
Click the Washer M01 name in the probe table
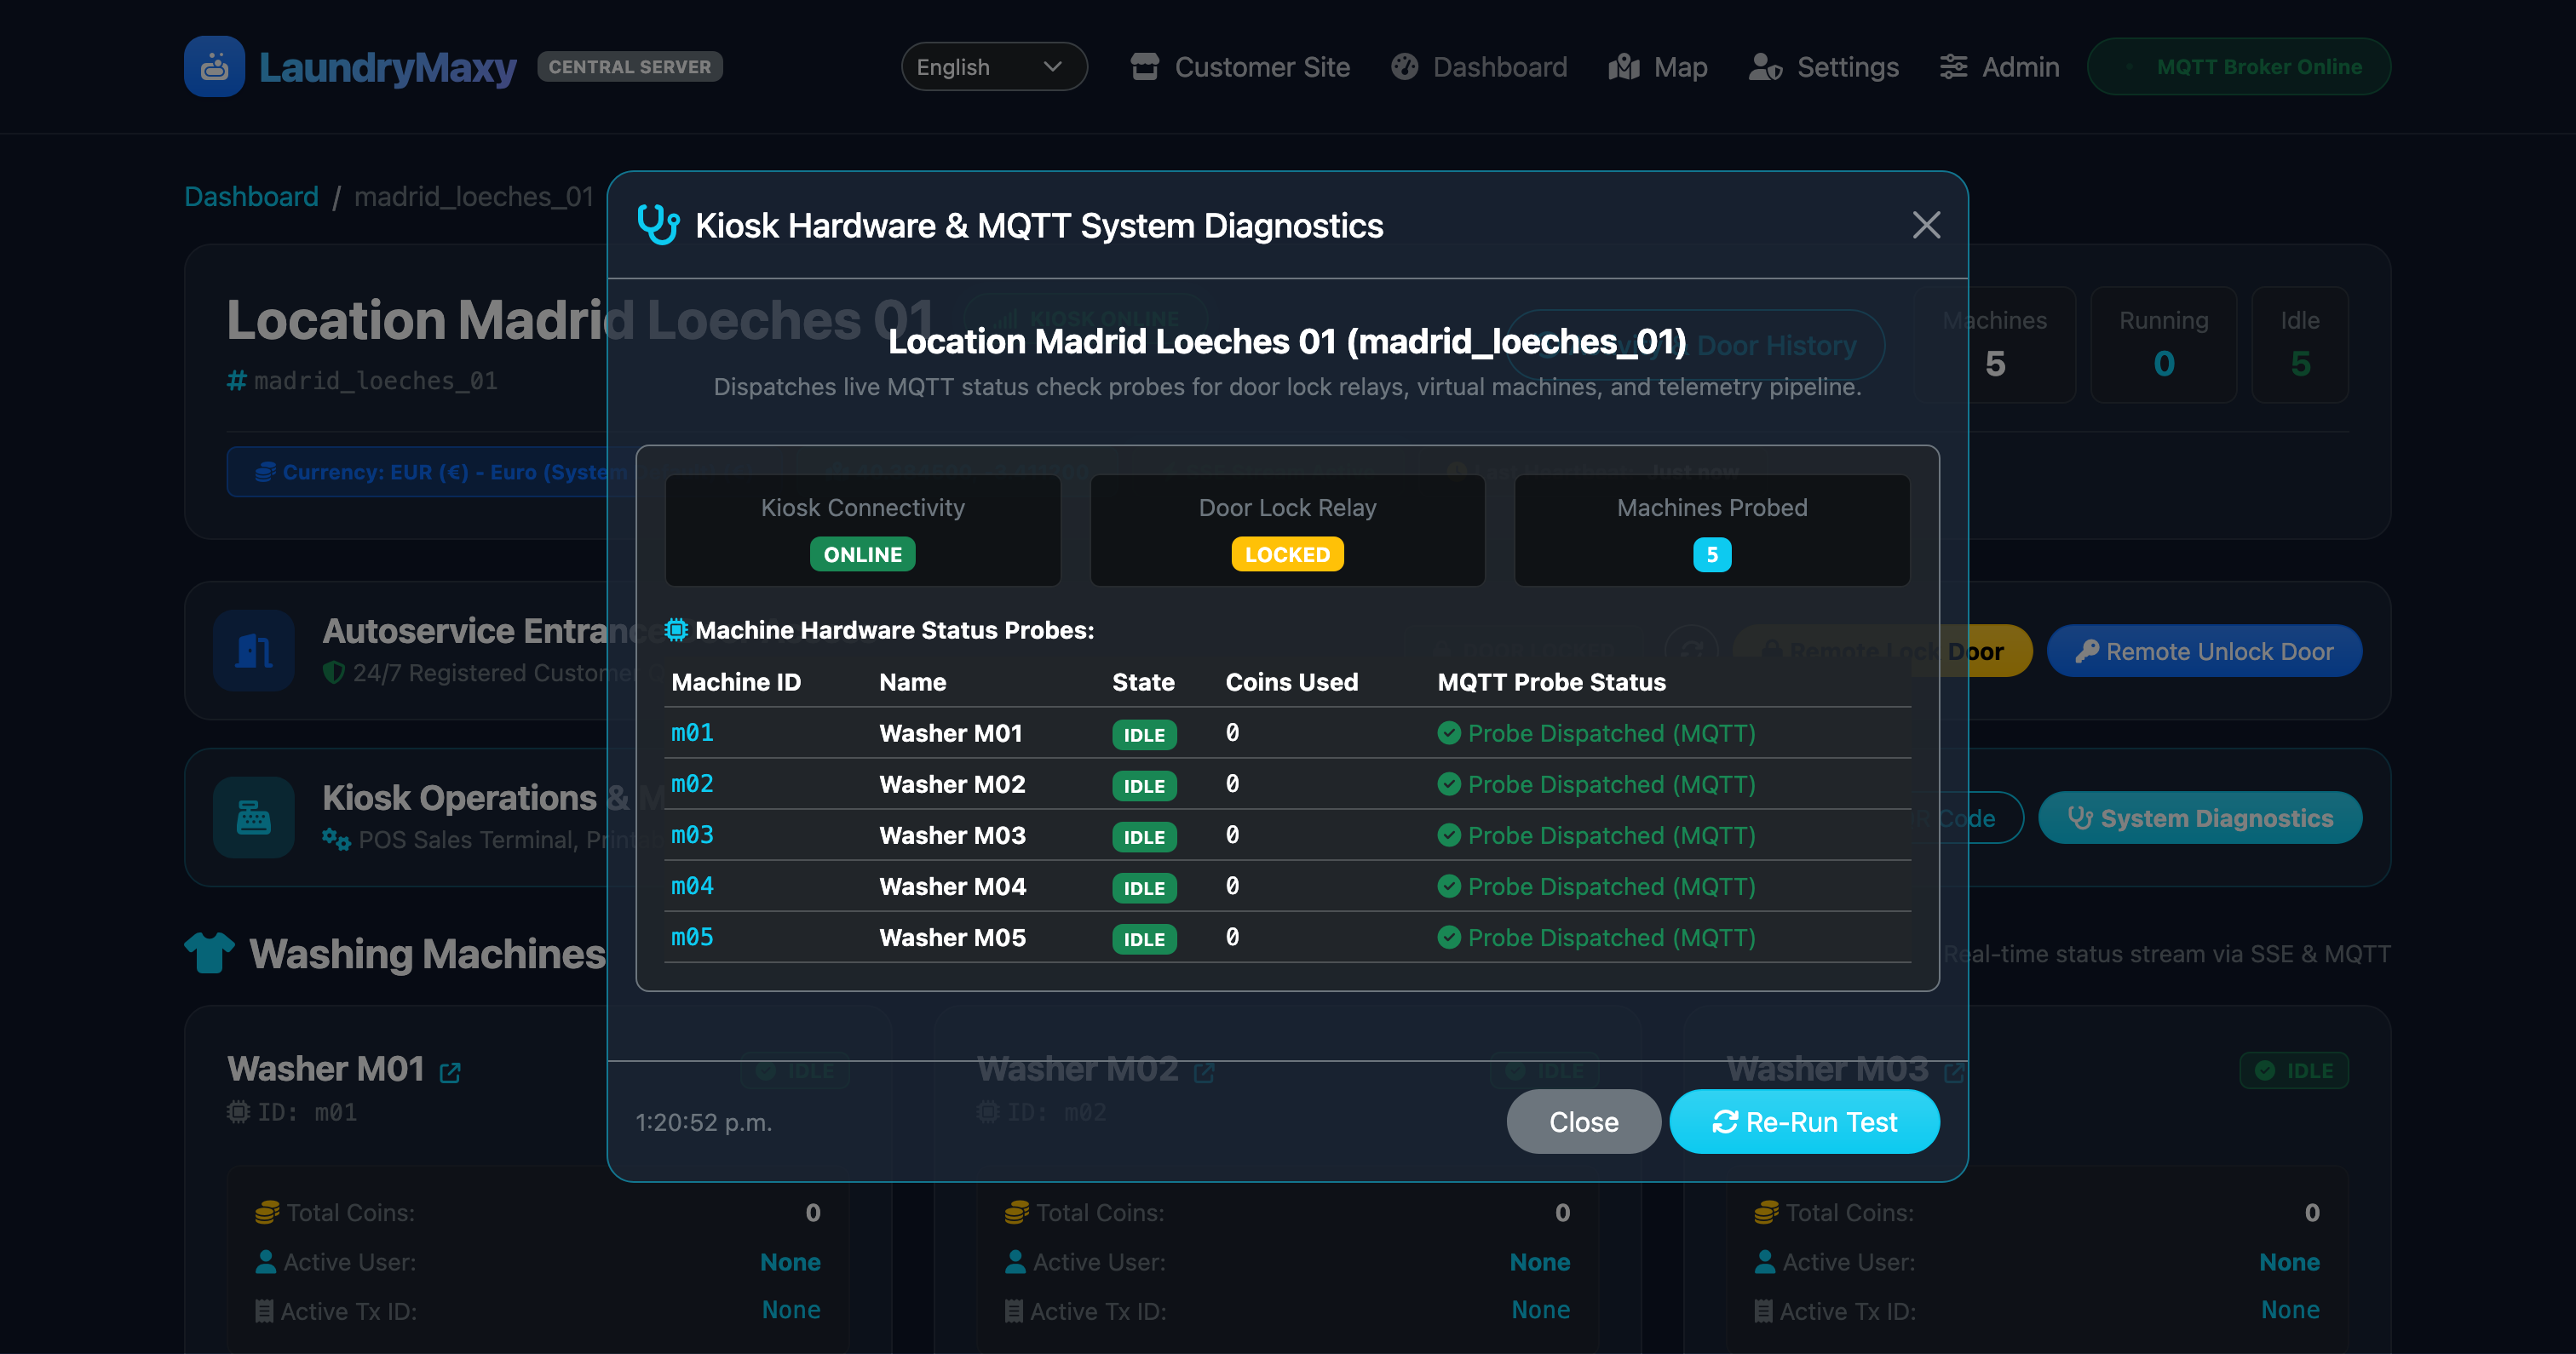tap(951, 733)
